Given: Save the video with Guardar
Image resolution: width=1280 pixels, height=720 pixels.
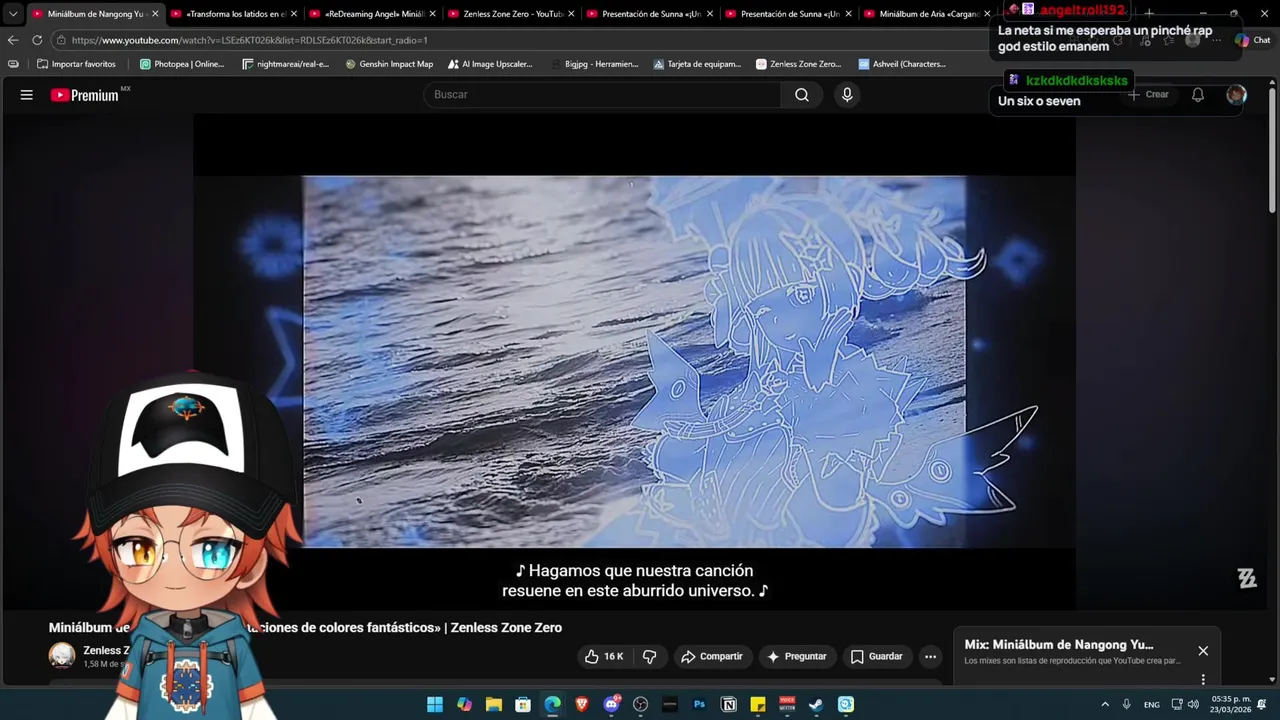Looking at the screenshot, I should coord(877,657).
